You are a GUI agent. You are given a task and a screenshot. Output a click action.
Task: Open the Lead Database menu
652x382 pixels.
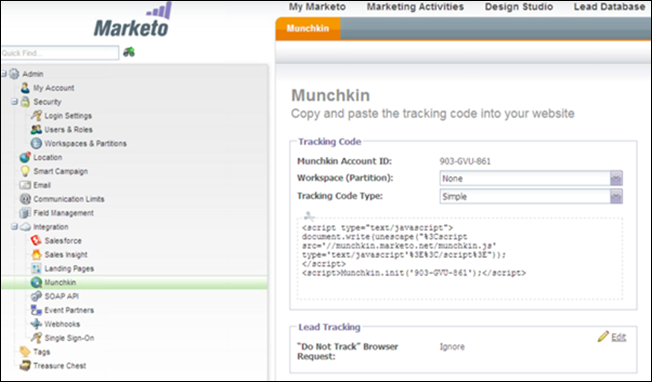[x=609, y=7]
